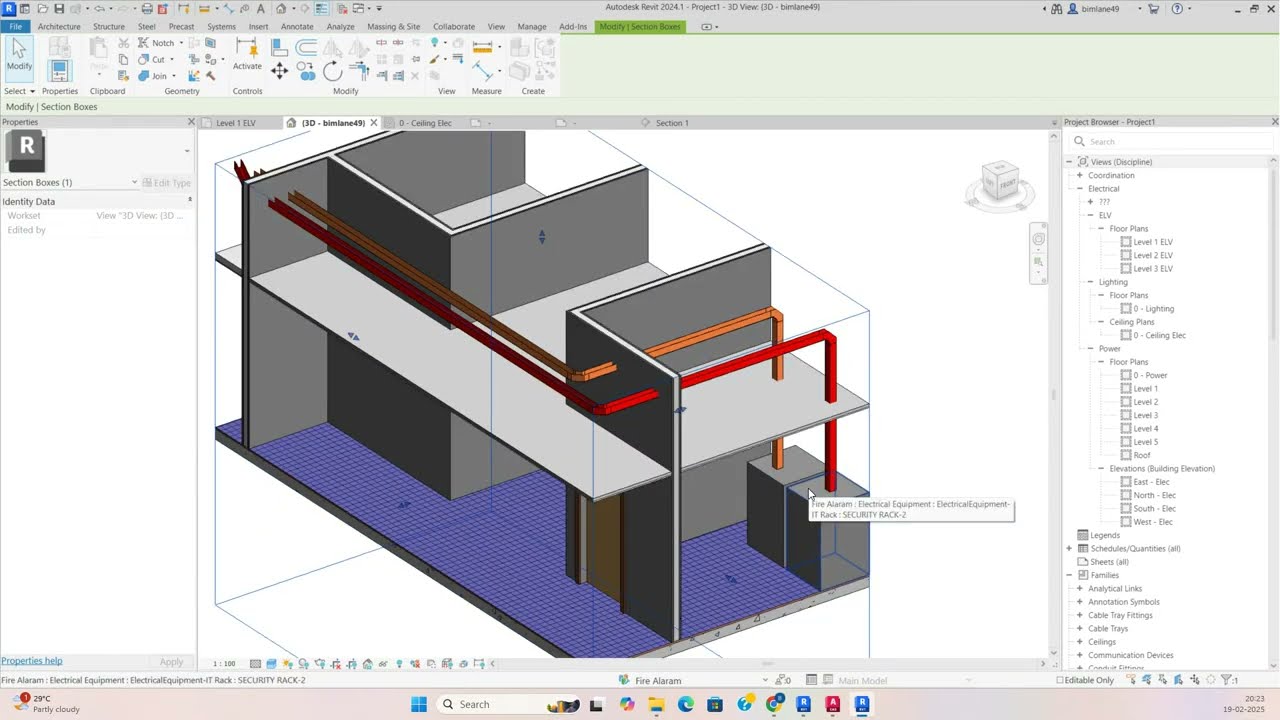Open the Join geometry dropdown
Screen dimensions: 1280x720
click(173, 76)
